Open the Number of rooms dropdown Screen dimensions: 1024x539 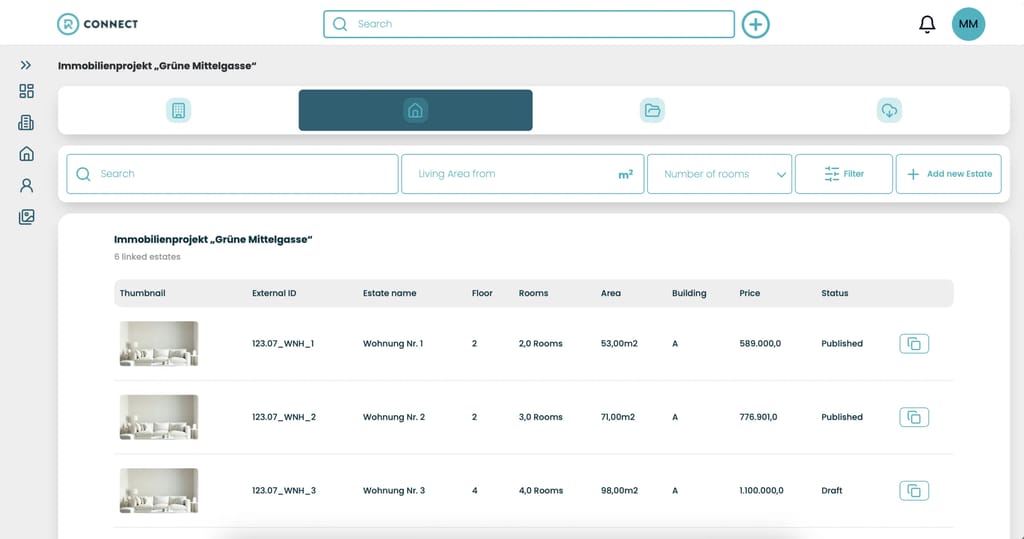(x=720, y=174)
